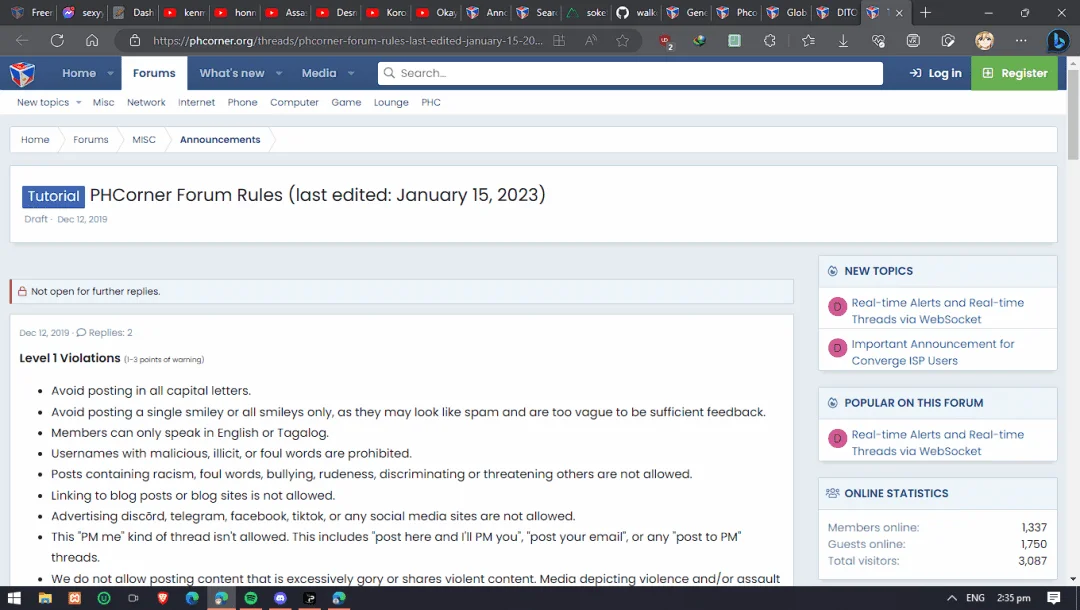1080x610 pixels.
Task: Open the Game sub-navigation link
Action: 346,103
